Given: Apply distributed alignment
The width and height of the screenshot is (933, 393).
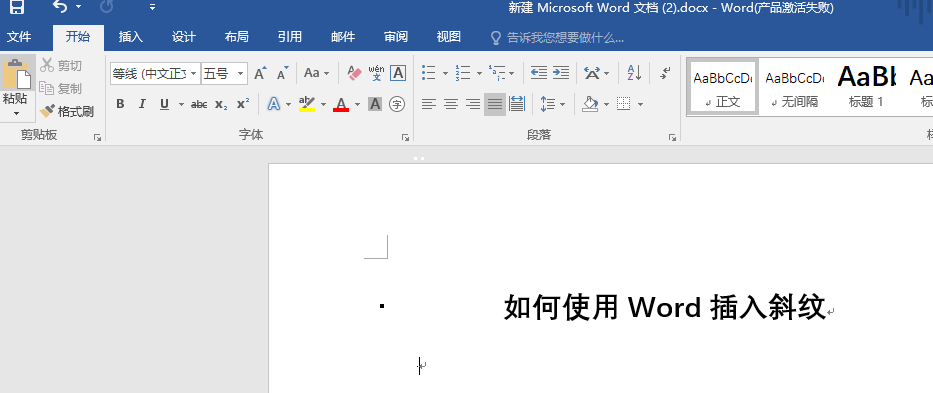Looking at the screenshot, I should (517, 104).
